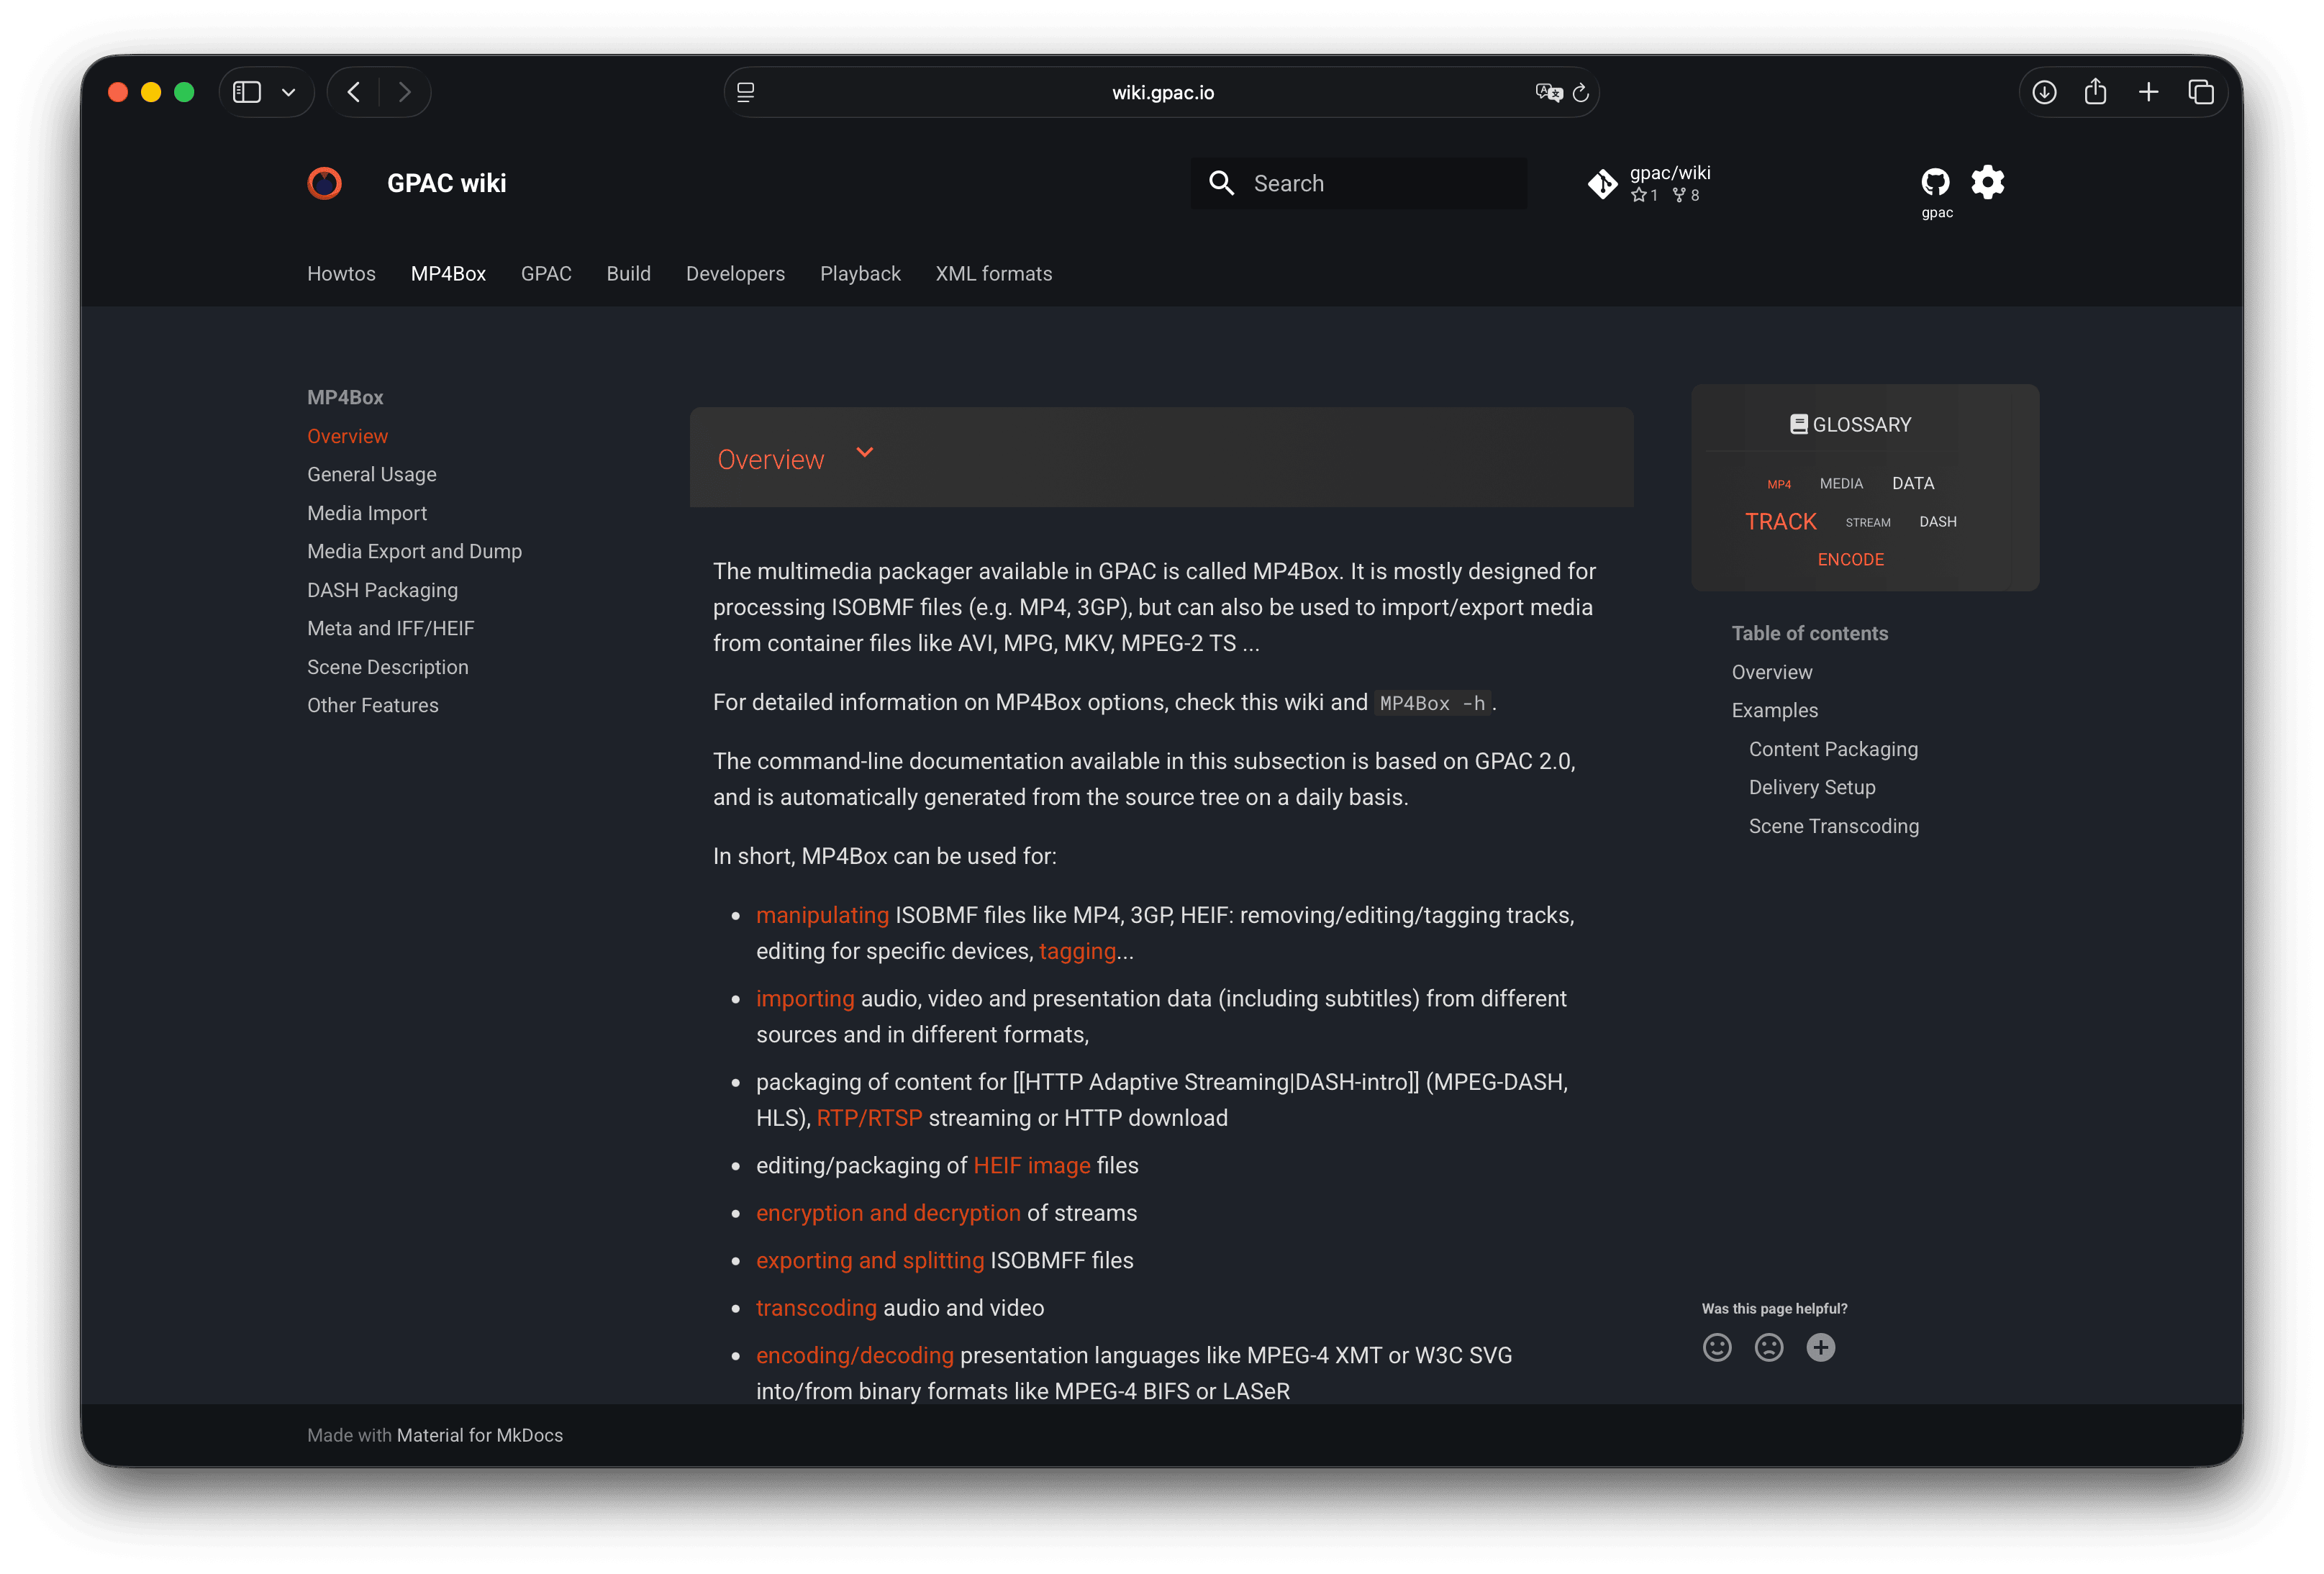Screen dimensions: 2324x1574
Task: Select the ENCODE glossary term
Action: tap(1850, 559)
